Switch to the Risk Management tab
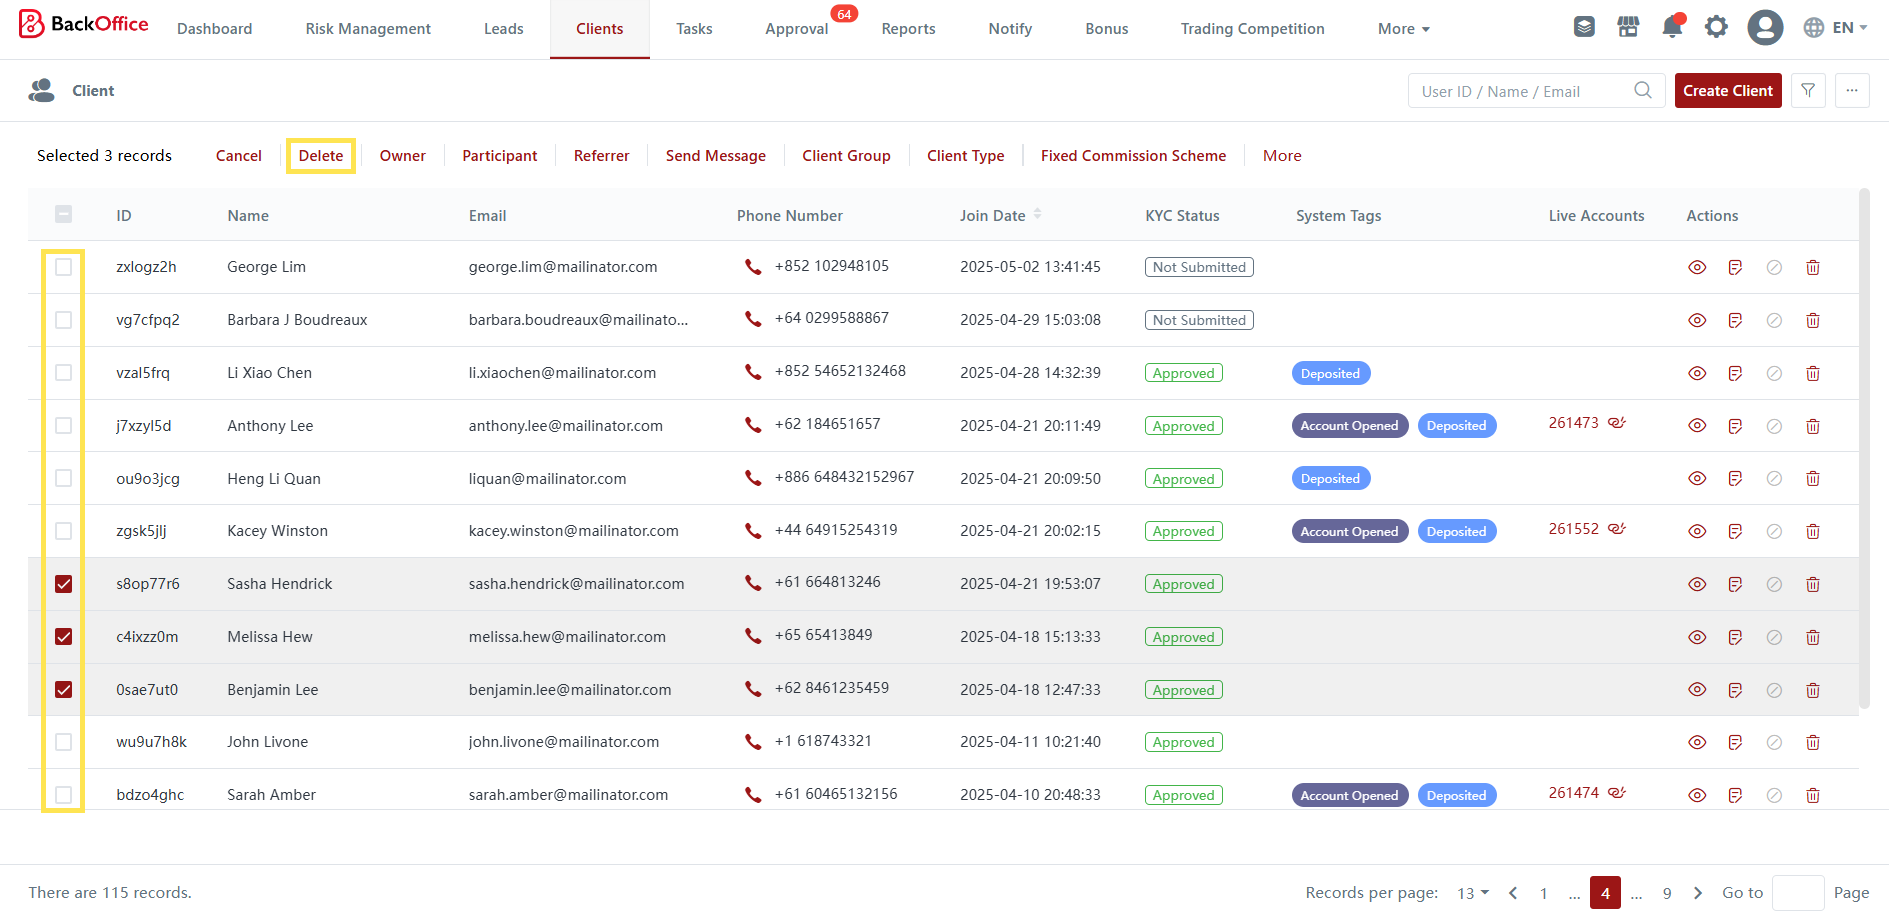The image size is (1889, 917). point(368,29)
